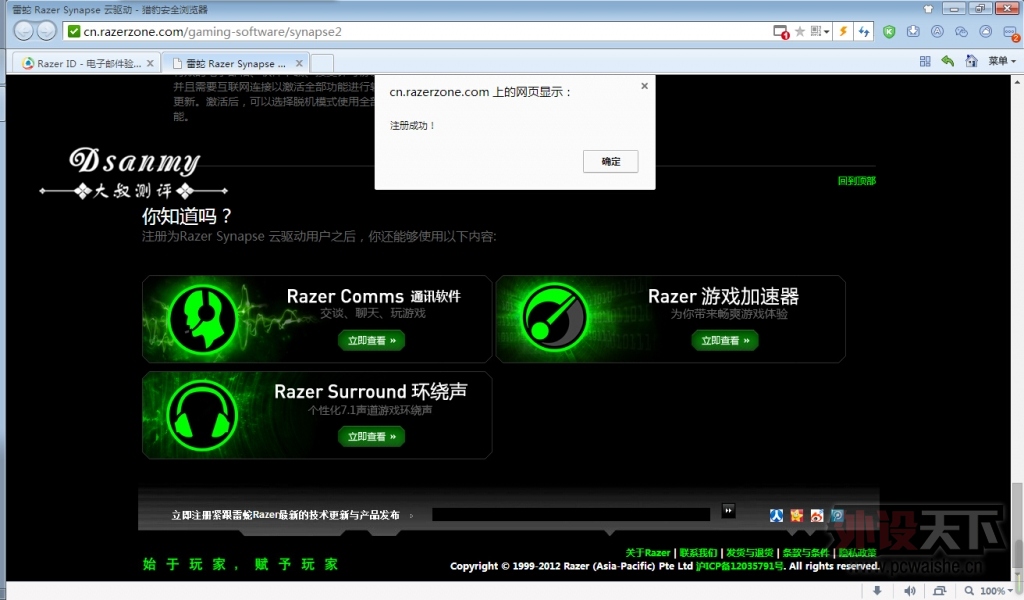Click the QR code icon in address bar
Screen dimensions: 1024x600
(x=816, y=31)
